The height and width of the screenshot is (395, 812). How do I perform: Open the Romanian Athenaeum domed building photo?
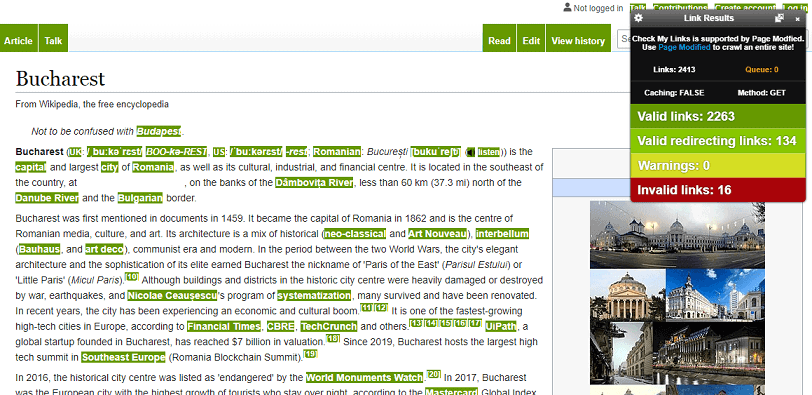pos(627,295)
